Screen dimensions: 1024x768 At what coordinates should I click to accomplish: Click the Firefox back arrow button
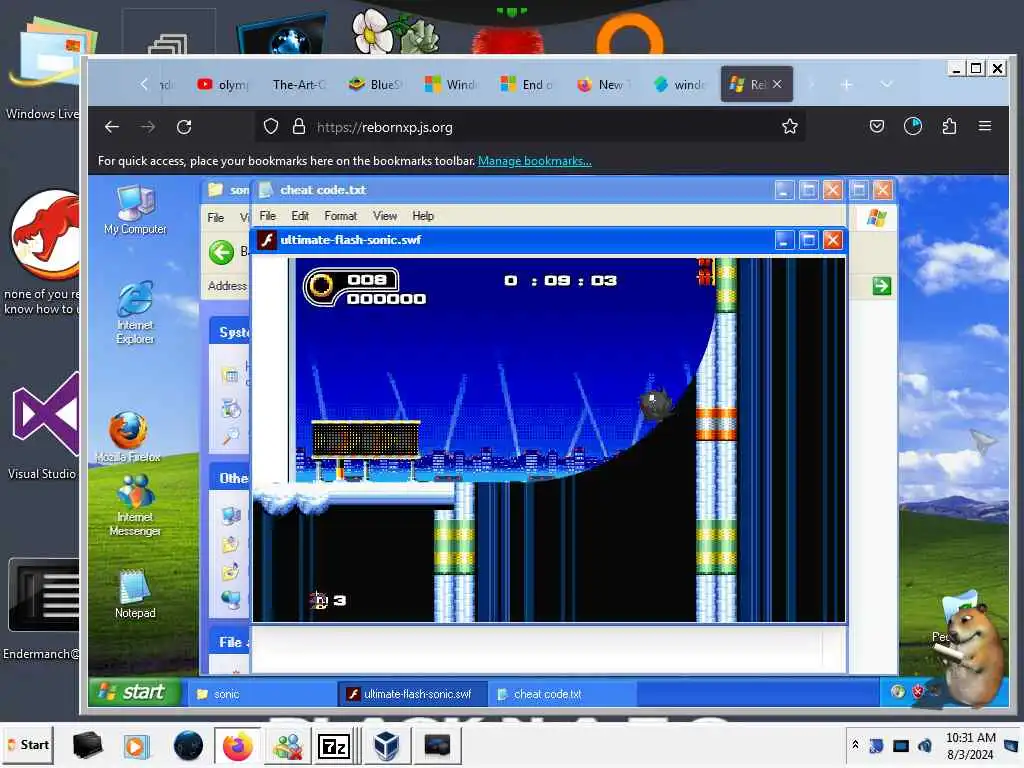click(112, 127)
